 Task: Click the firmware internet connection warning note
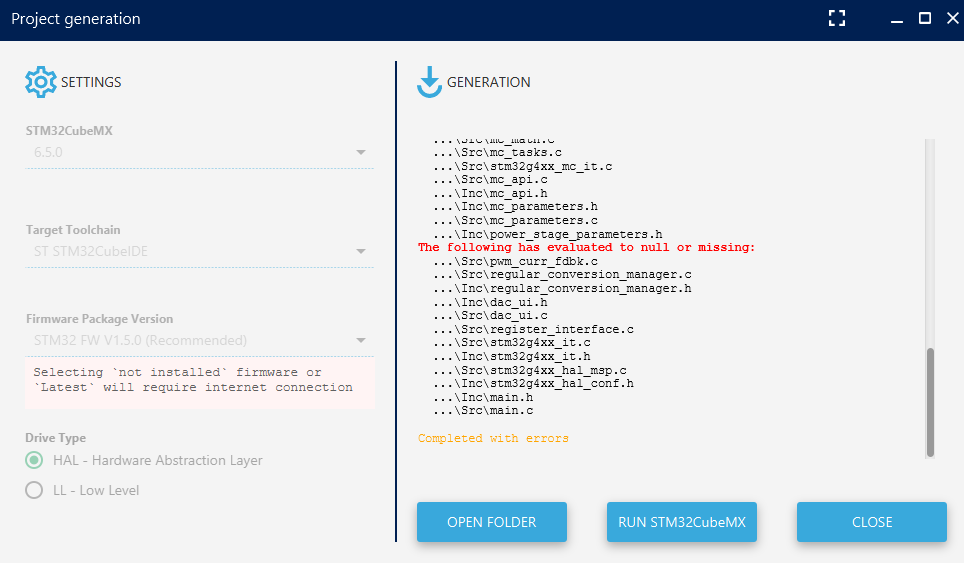(x=199, y=382)
